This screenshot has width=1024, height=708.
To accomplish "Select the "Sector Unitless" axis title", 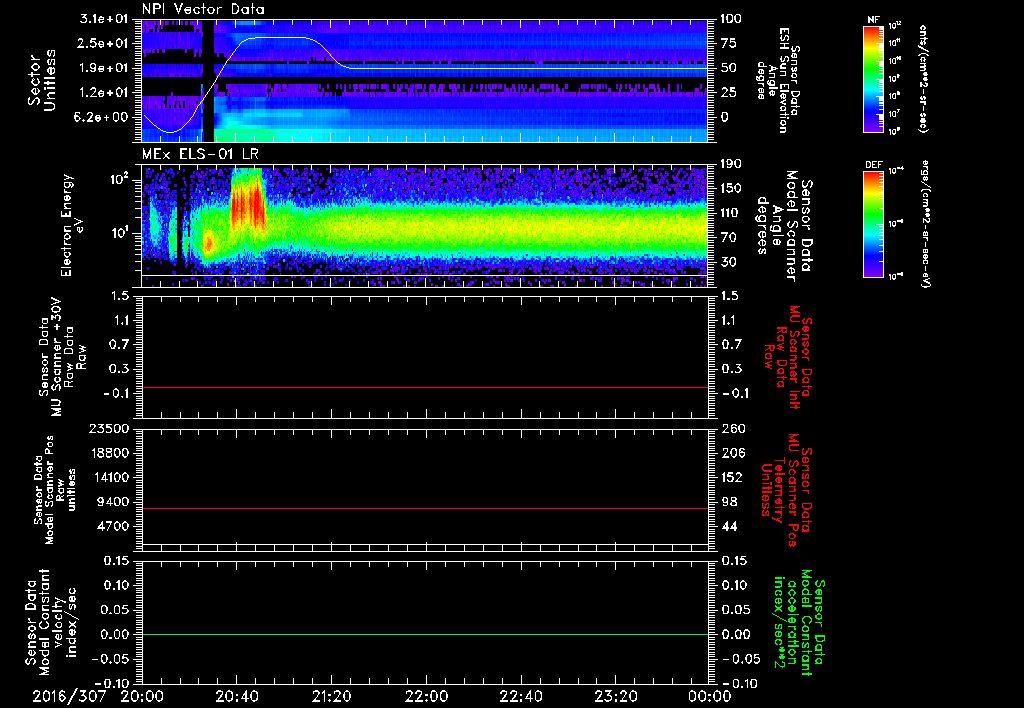I will [x=42, y=80].
